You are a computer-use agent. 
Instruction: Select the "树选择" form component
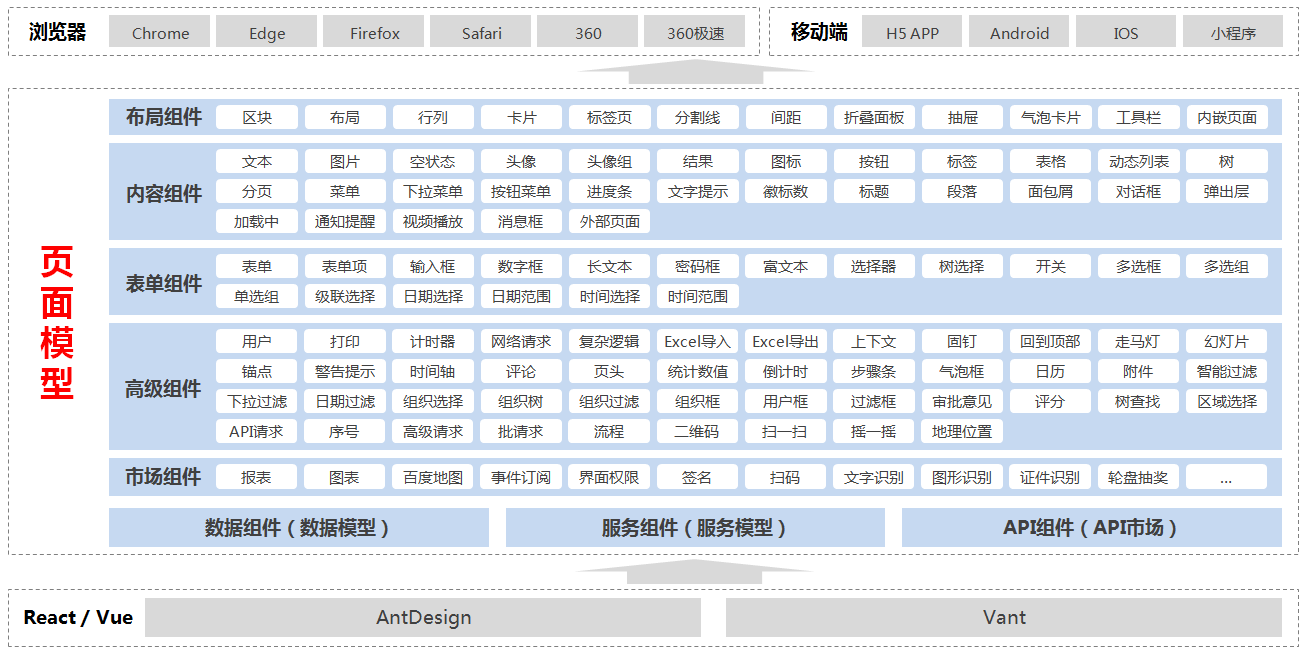[x=962, y=266]
